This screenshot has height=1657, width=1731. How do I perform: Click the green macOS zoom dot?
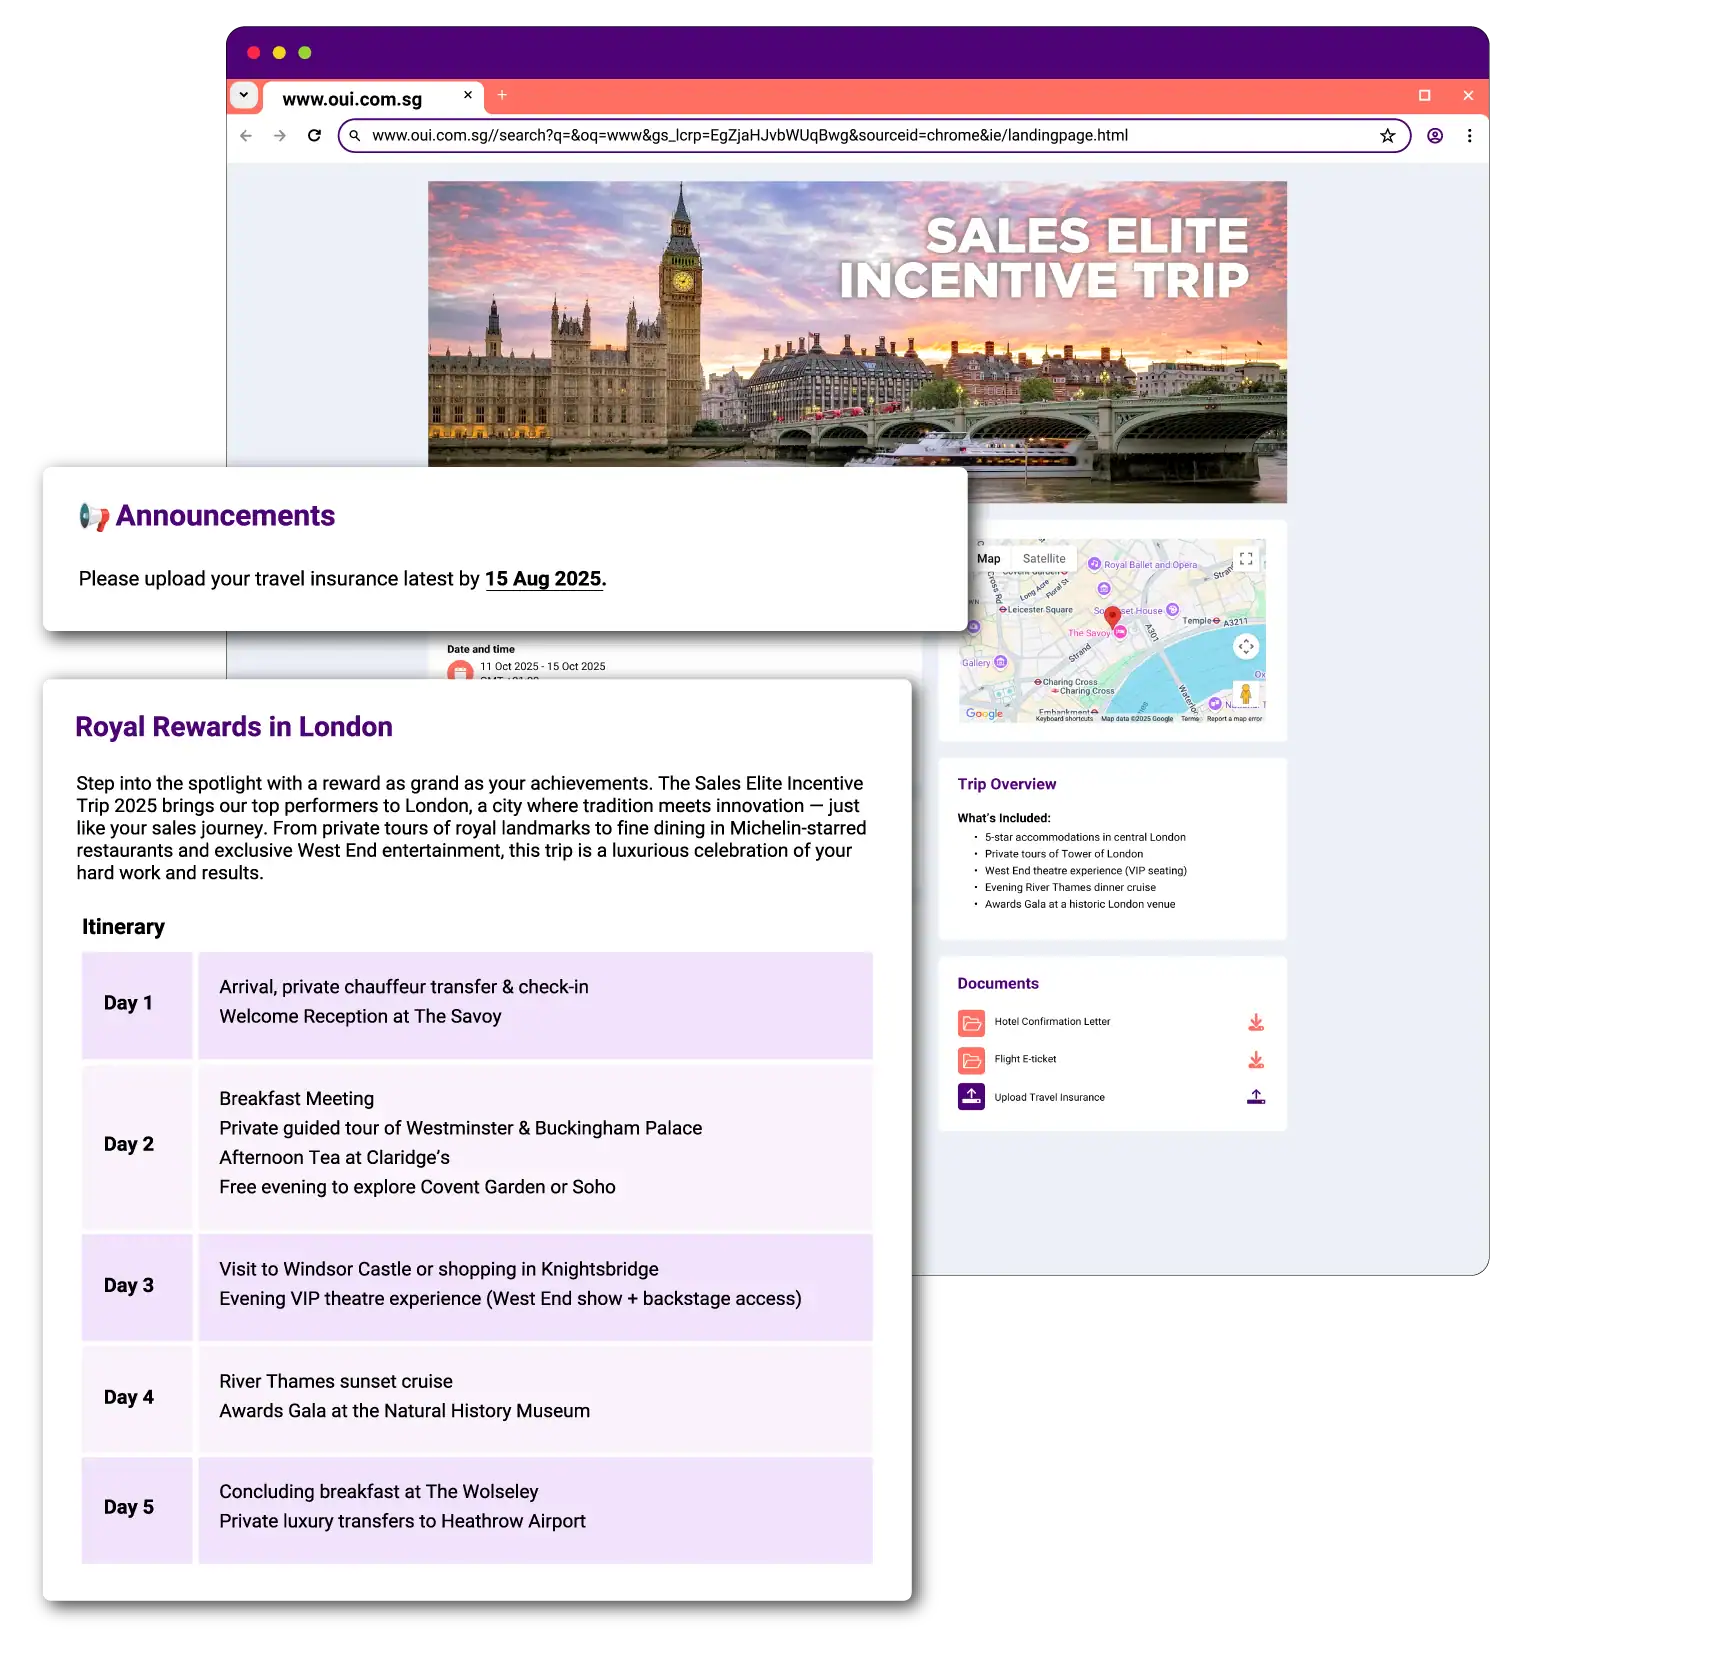click(305, 53)
